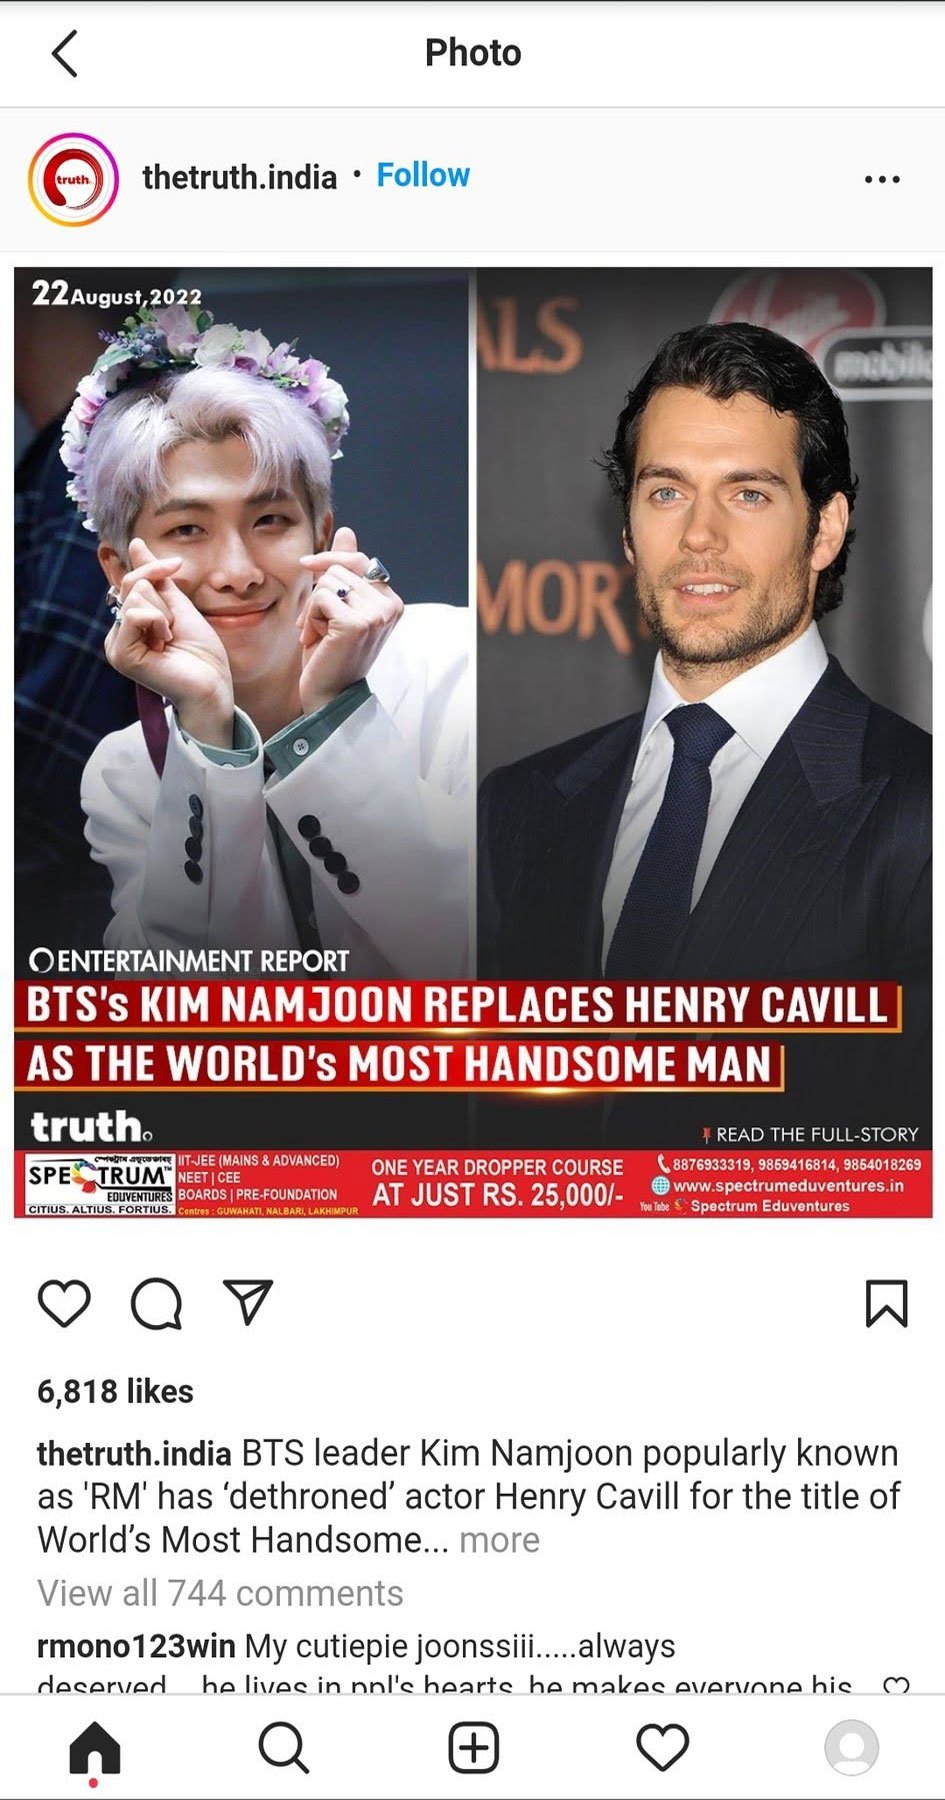Tap the Kim Namjoon vs Henry Cavill photo
Image resolution: width=945 pixels, height=1800 pixels.
coord(473,742)
